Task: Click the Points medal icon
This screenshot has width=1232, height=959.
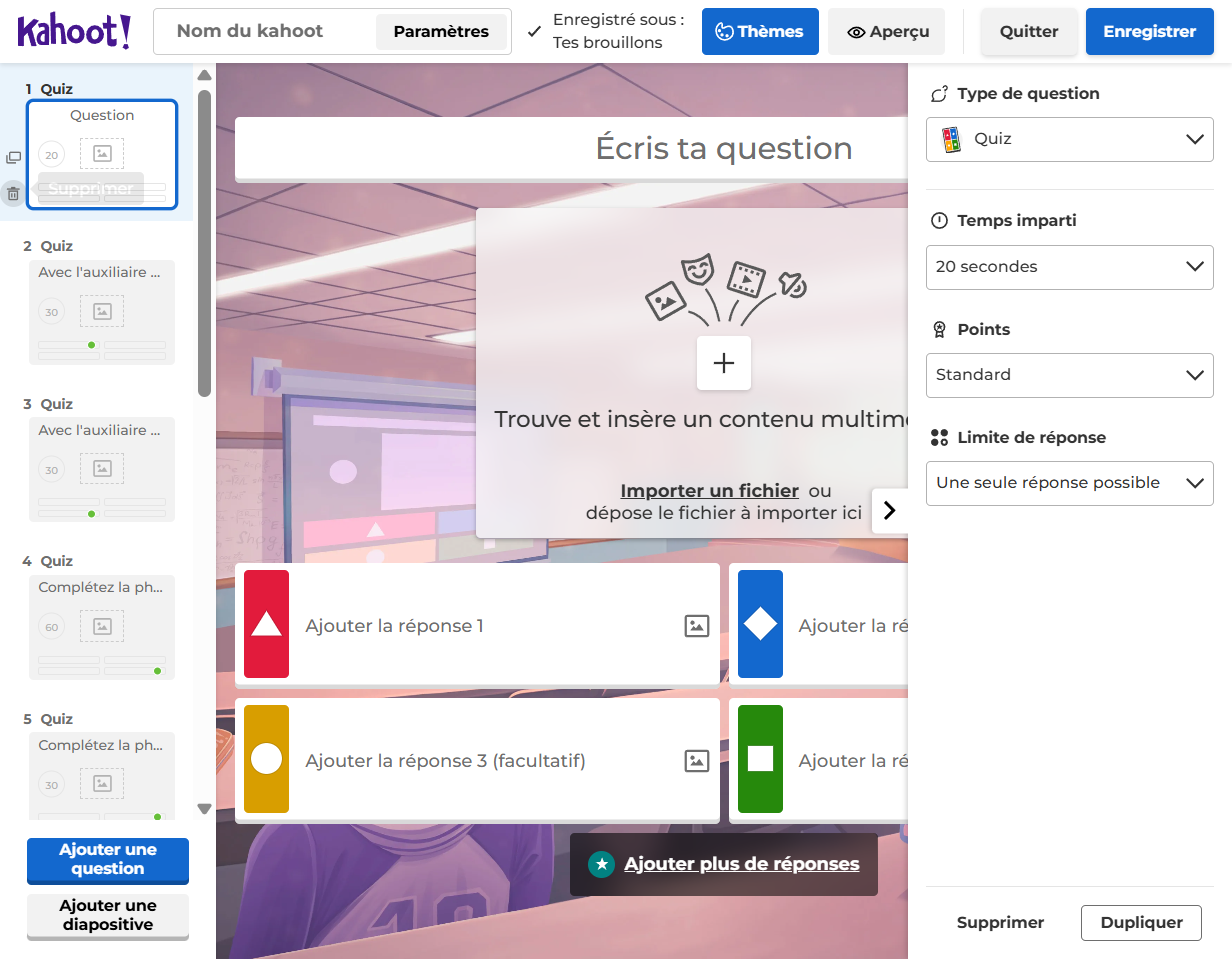Action: pos(939,329)
